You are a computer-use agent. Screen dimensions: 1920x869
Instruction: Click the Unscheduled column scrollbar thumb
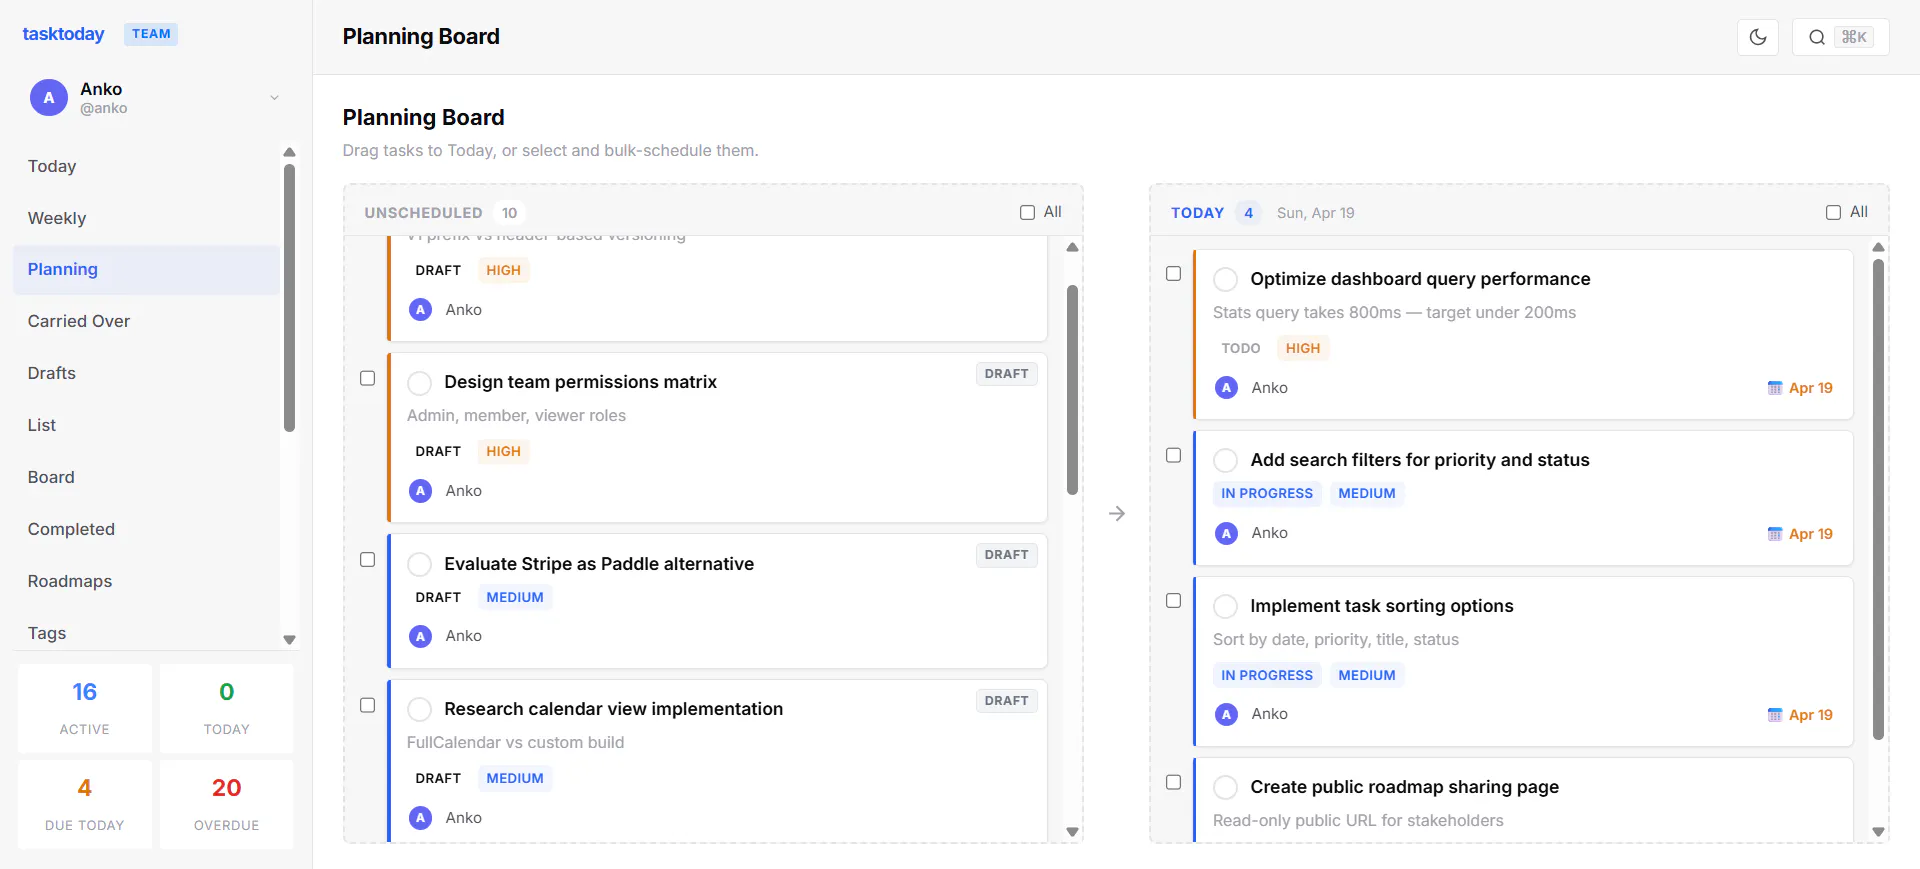point(1072,390)
